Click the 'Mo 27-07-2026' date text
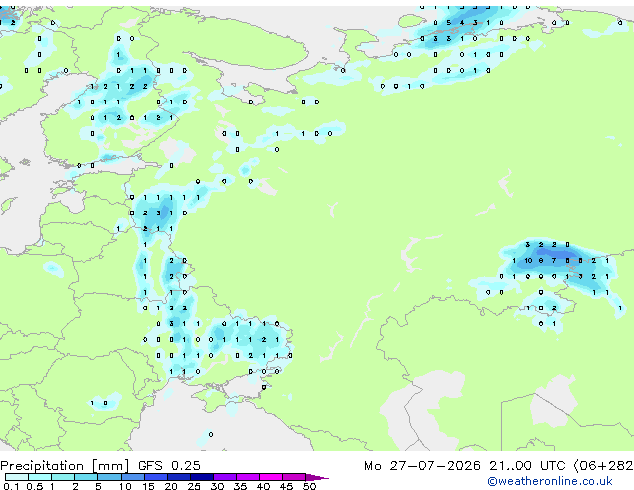 [423, 466]
